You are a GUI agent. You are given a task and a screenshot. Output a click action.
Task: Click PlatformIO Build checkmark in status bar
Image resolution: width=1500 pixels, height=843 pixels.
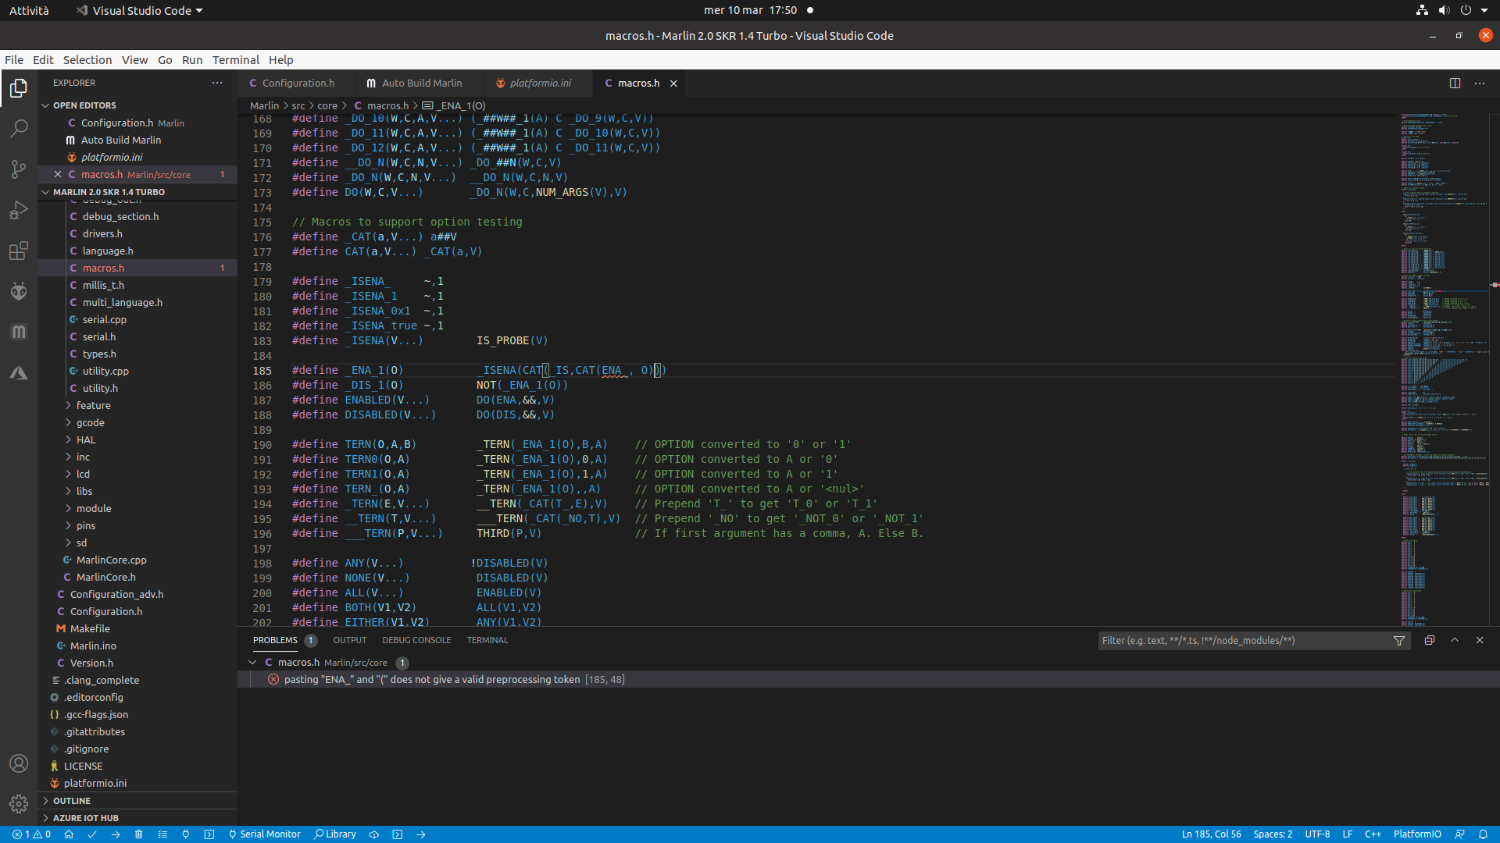(92, 834)
